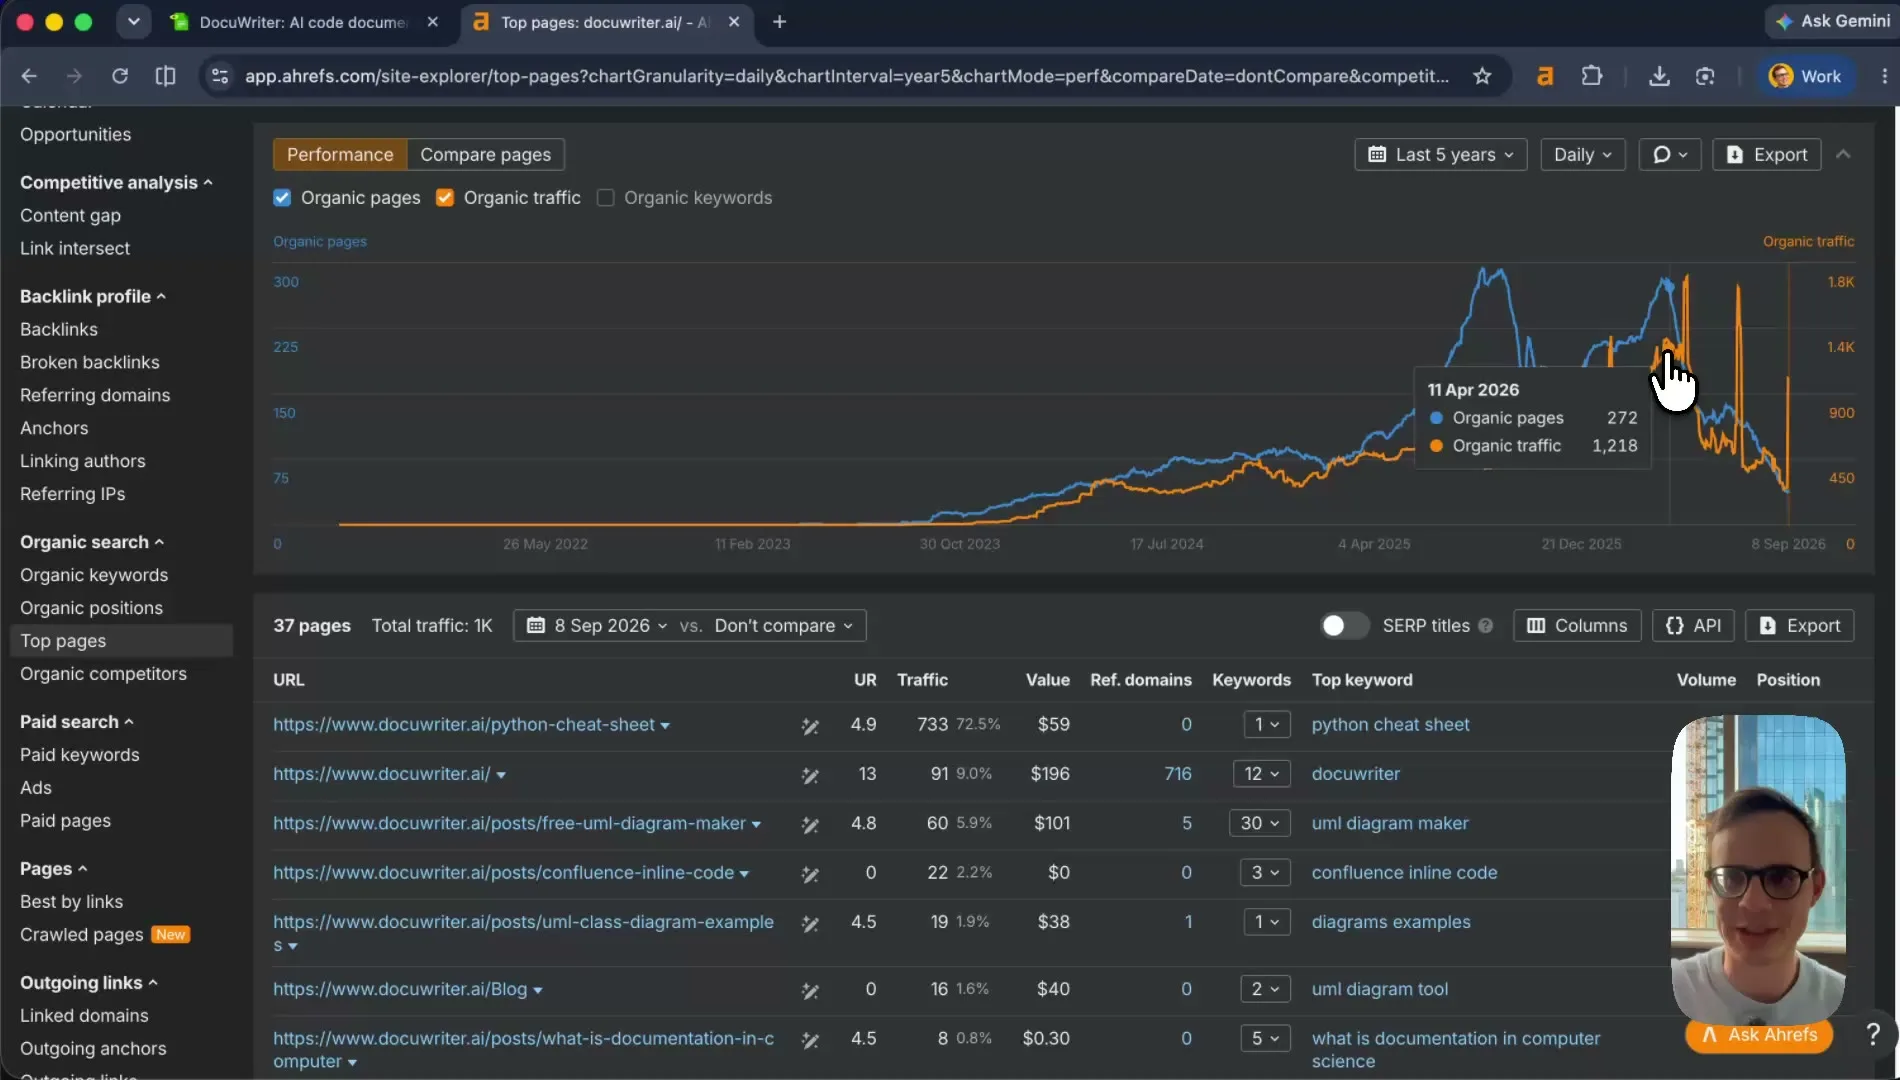Open the Daily granularity dropdown

coord(1582,154)
